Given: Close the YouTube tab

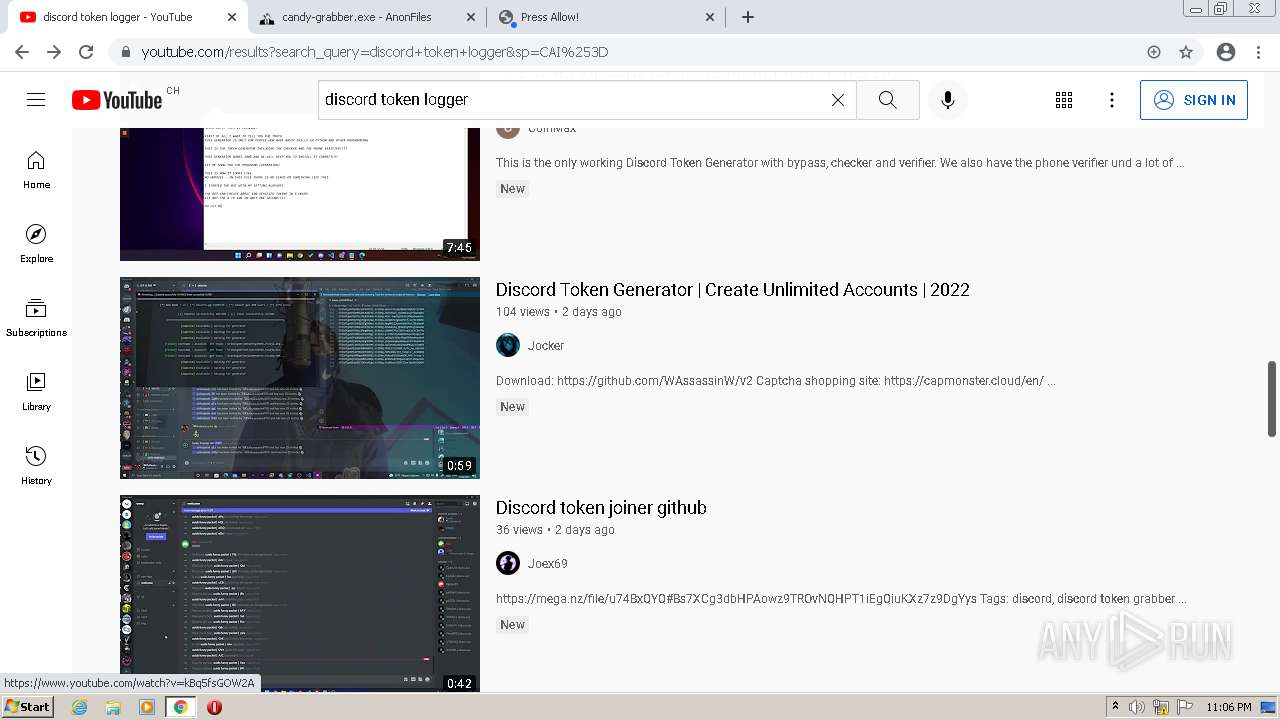Looking at the screenshot, I should click(x=232, y=17).
